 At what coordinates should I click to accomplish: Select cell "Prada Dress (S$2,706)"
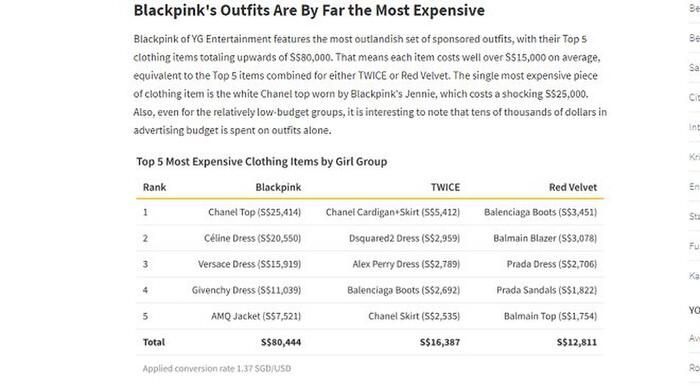552,264
